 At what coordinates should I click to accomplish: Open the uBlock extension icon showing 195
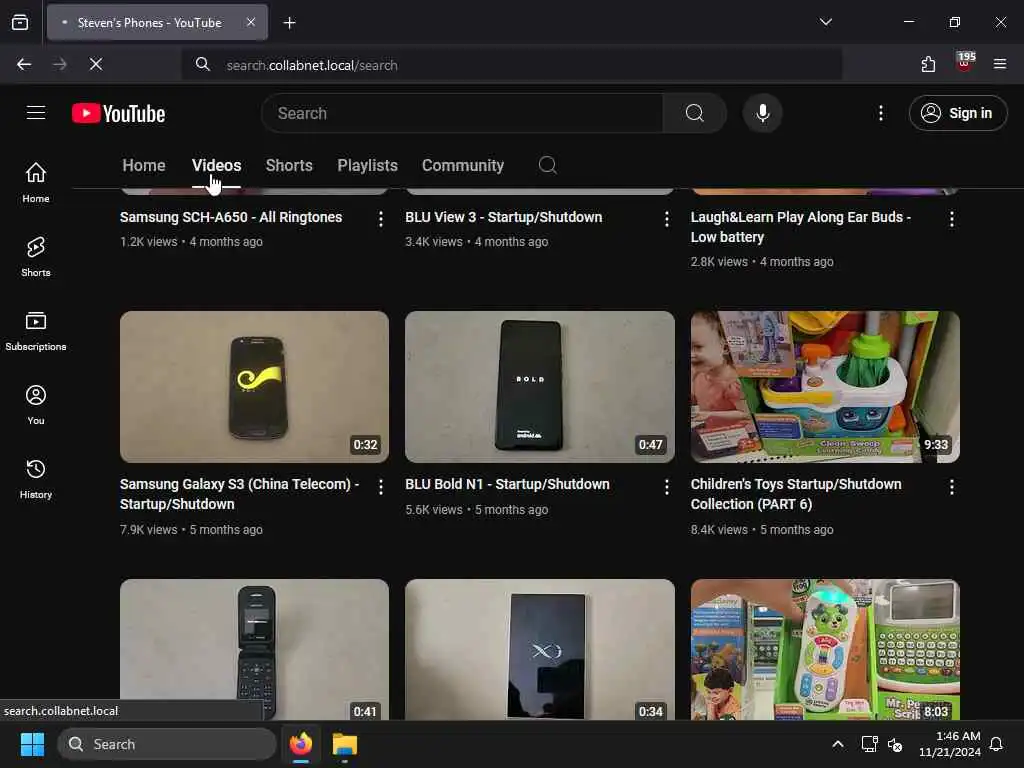[x=965, y=63]
